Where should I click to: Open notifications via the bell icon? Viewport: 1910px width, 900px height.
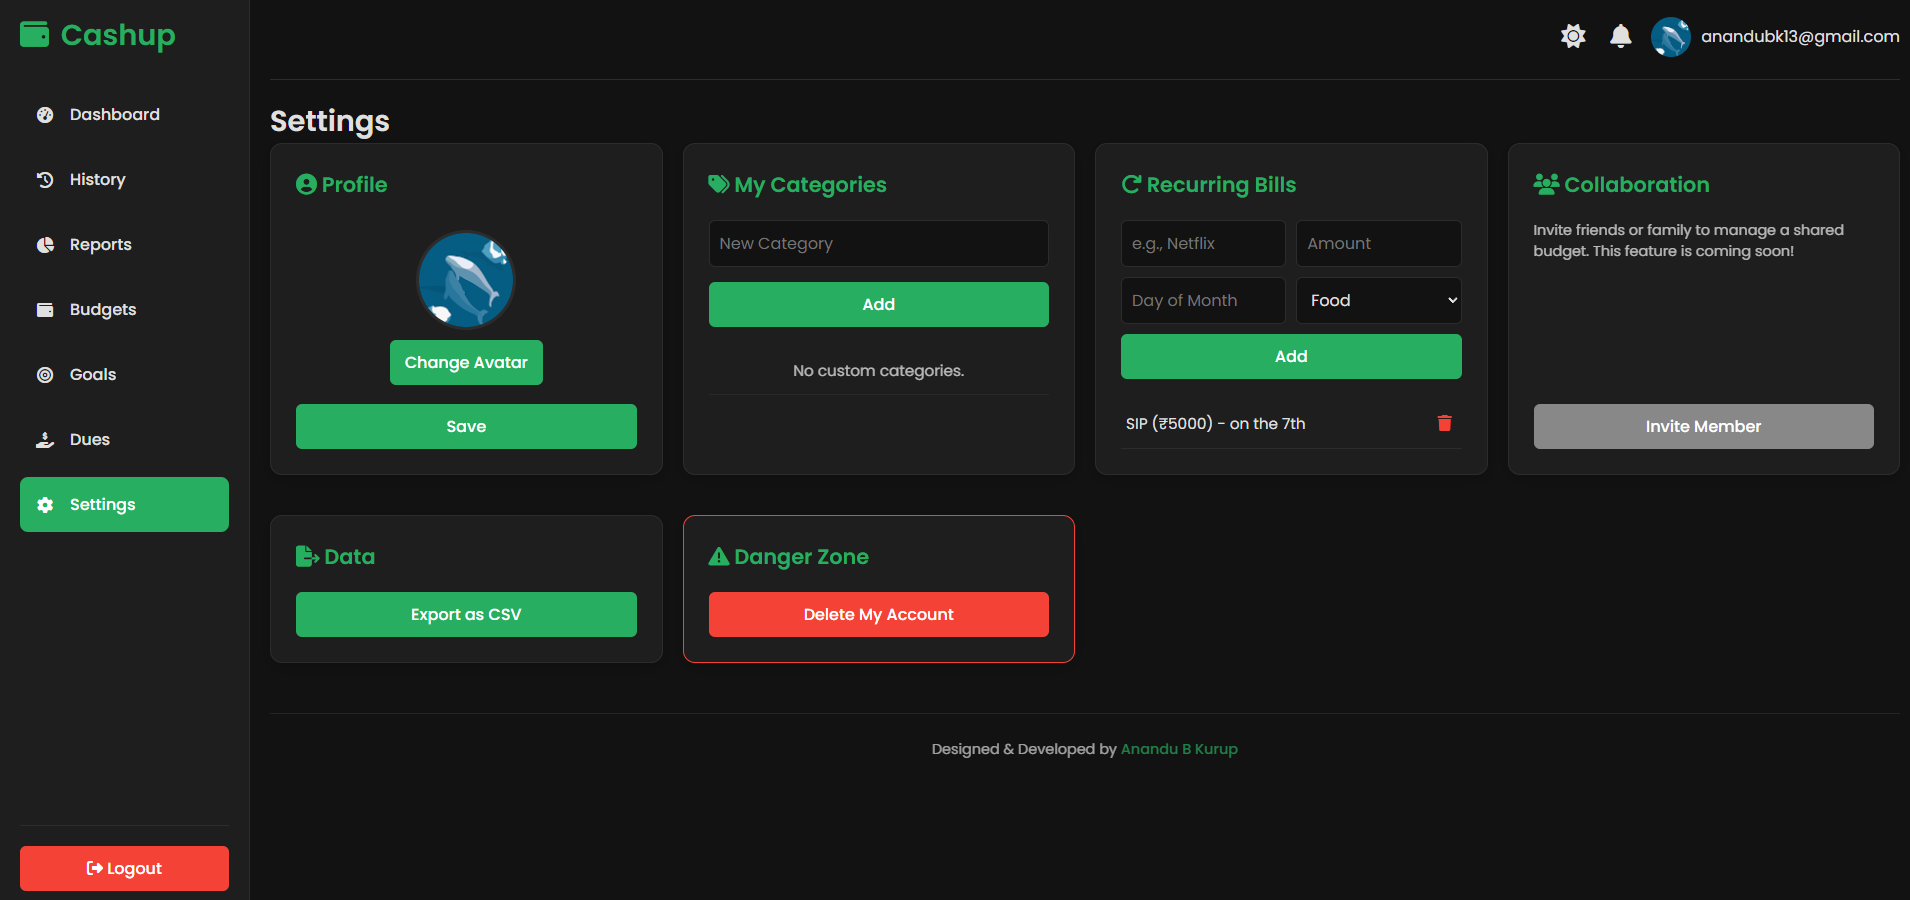(x=1620, y=36)
